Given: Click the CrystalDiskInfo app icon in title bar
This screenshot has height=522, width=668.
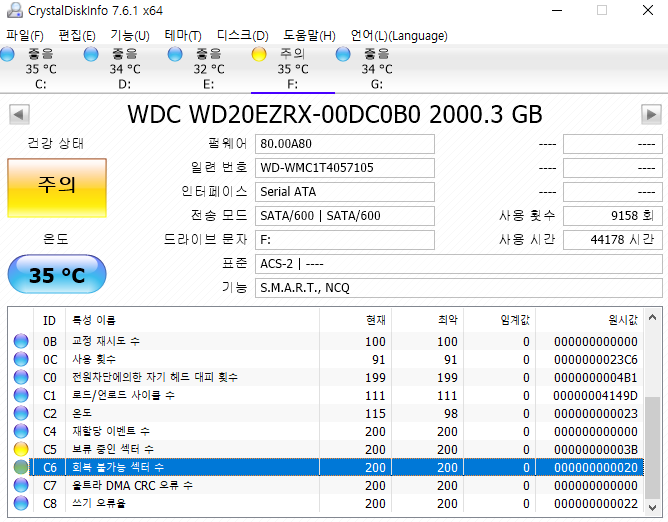Looking at the screenshot, I should (14, 11).
